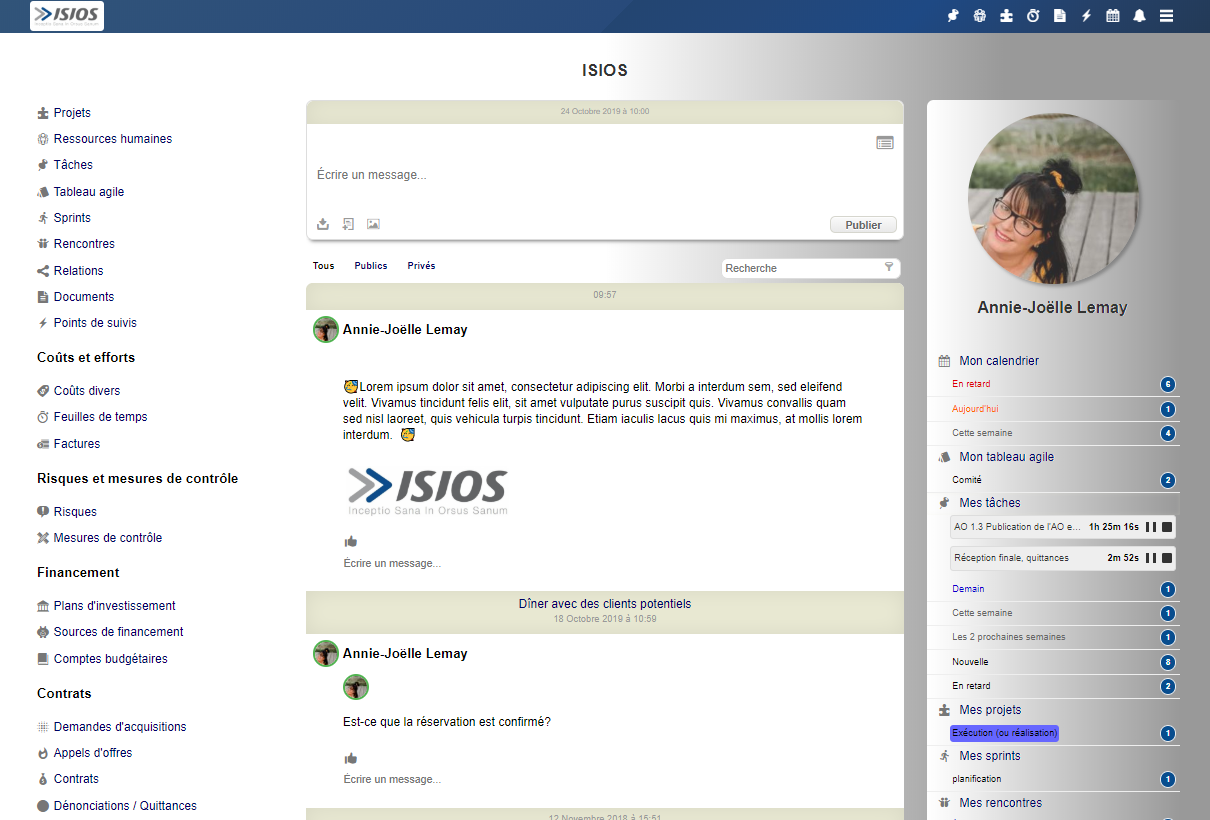Click the filter funnel icon in search box
1210x820 pixels.
(x=889, y=267)
